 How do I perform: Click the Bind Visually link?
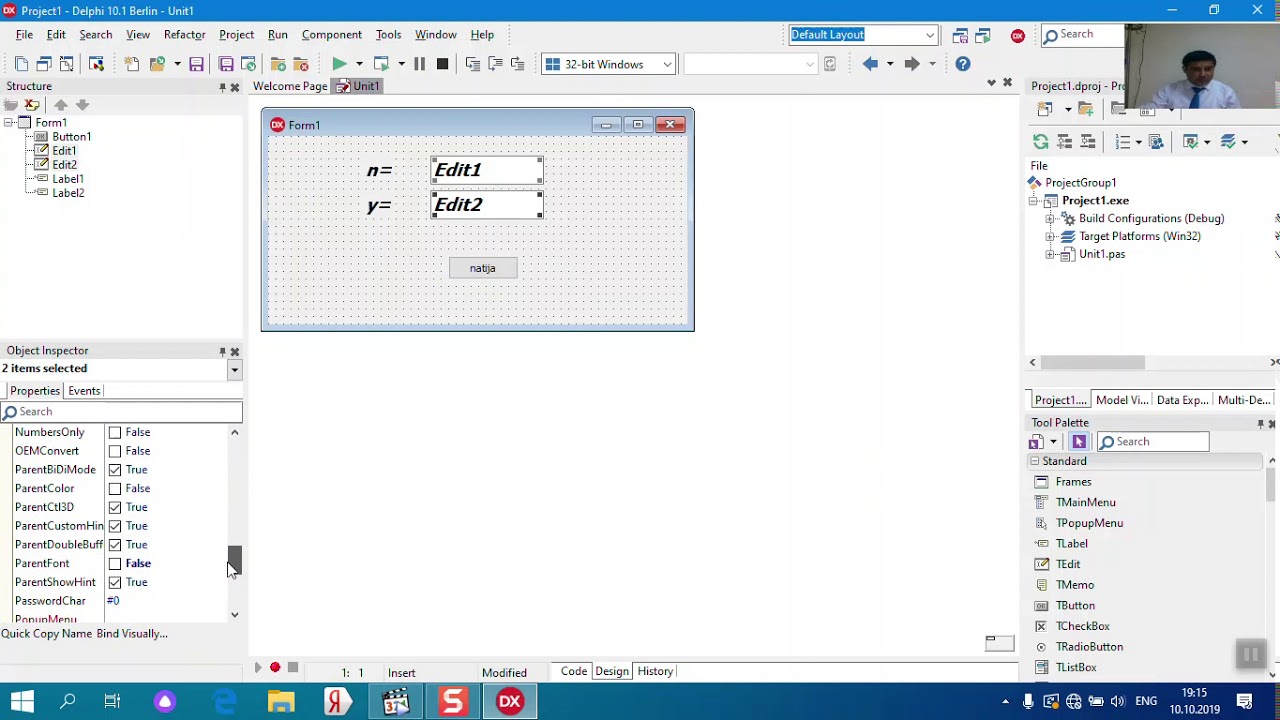(x=132, y=634)
